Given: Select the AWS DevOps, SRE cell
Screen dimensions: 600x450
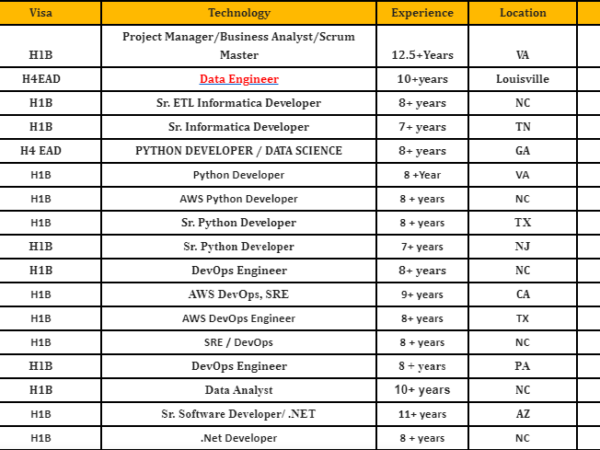Looking at the screenshot, I should point(238,295).
